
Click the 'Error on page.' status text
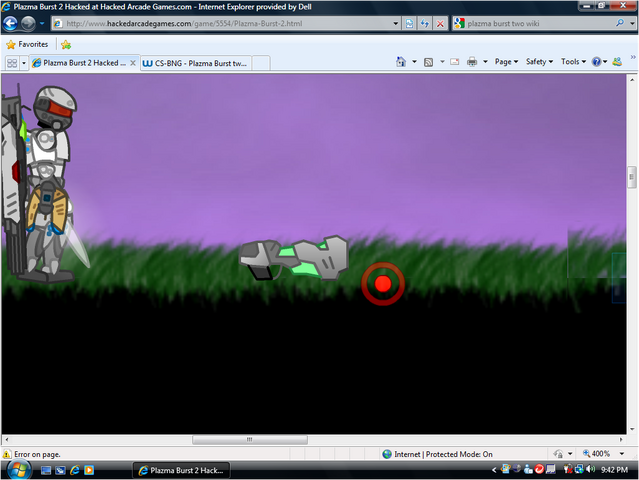point(37,454)
